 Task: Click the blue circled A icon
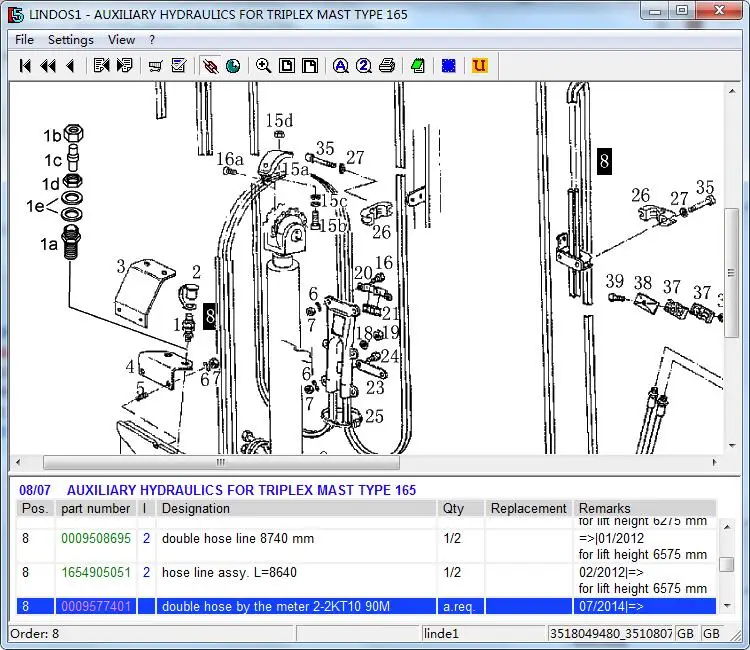coord(340,66)
